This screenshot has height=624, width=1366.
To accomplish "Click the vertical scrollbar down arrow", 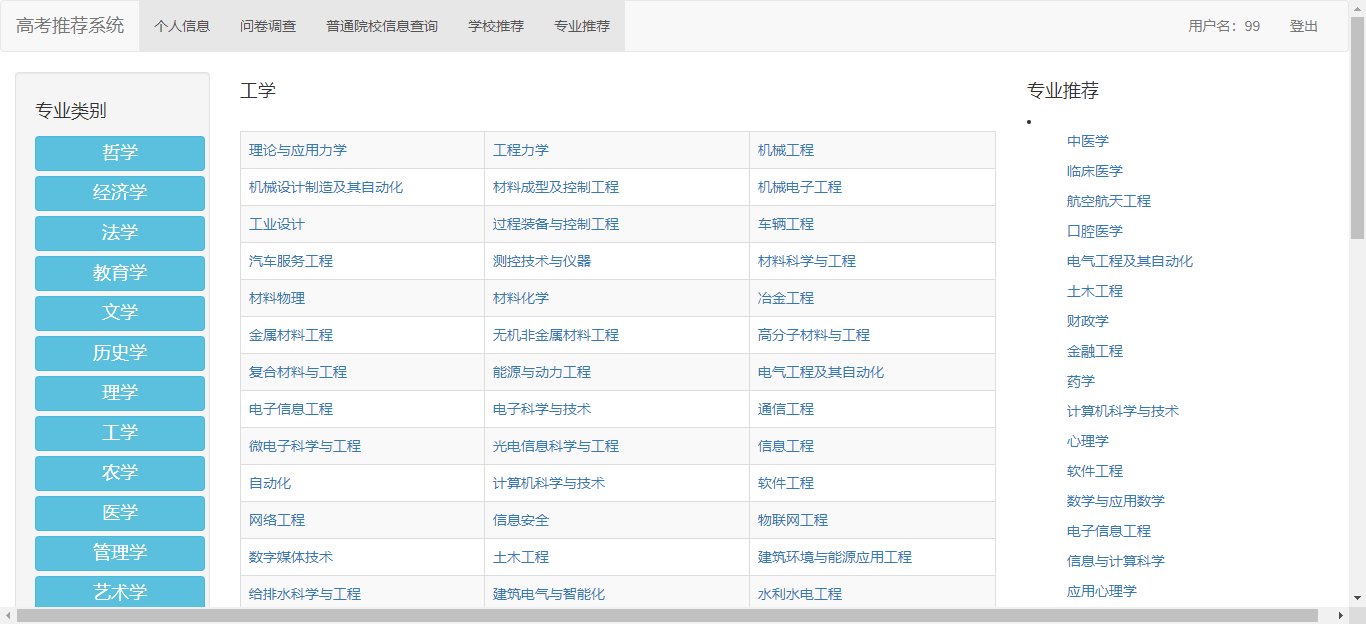I will tap(1357, 598).
